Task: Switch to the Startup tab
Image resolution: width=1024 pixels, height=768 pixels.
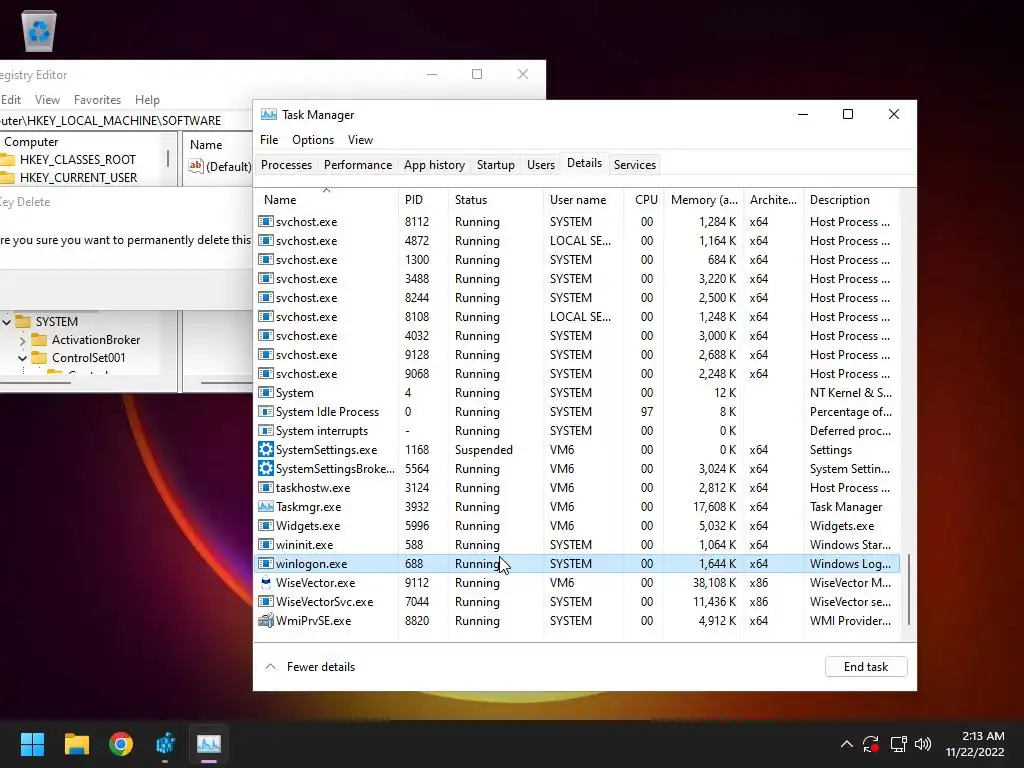Action: (496, 165)
